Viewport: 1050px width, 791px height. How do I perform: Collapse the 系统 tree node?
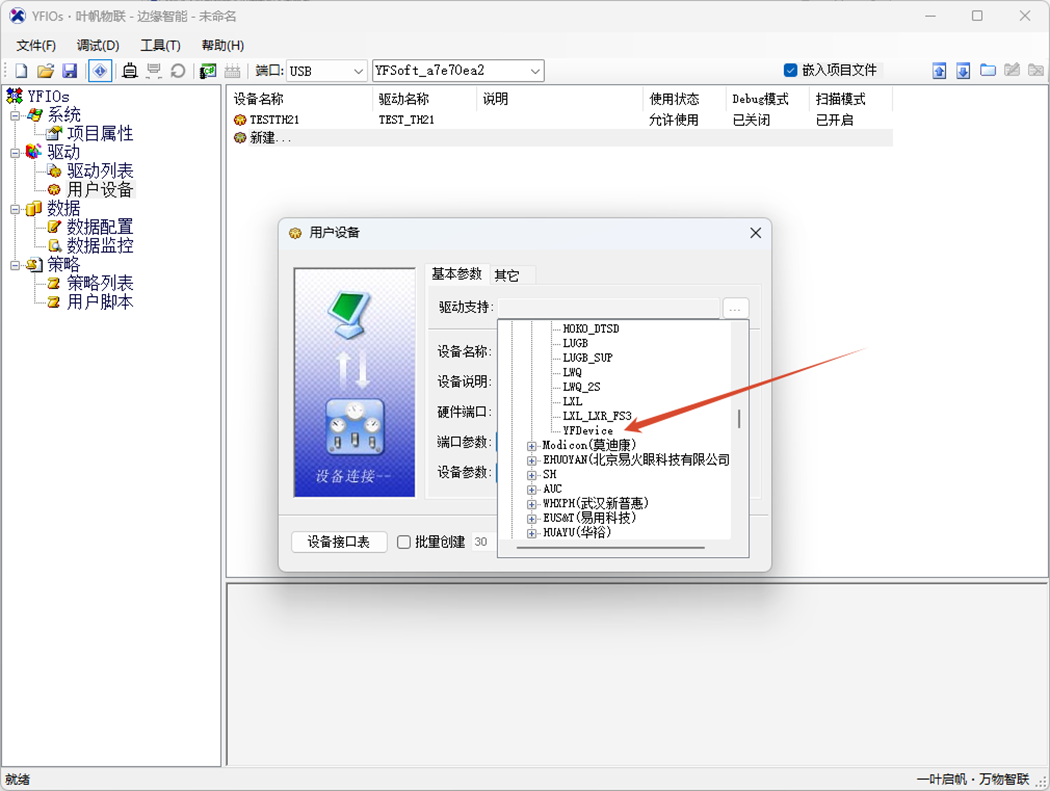tap(15, 116)
